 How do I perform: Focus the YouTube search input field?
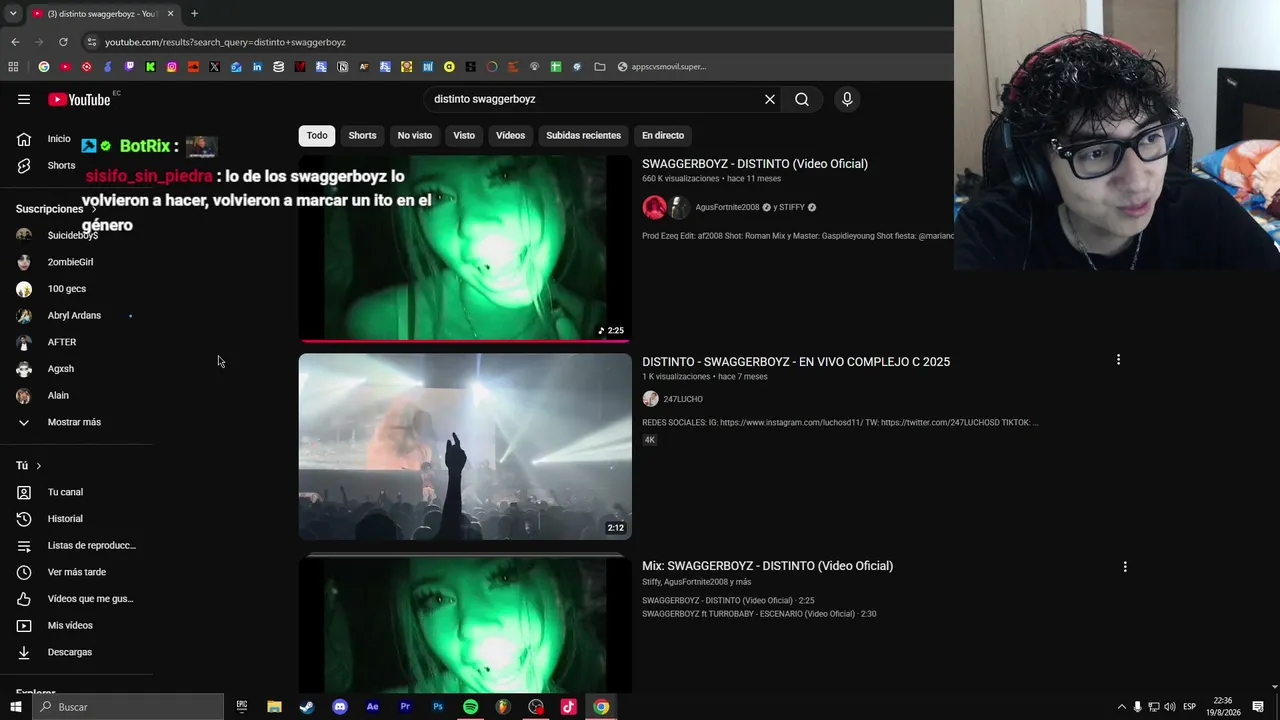[595, 99]
